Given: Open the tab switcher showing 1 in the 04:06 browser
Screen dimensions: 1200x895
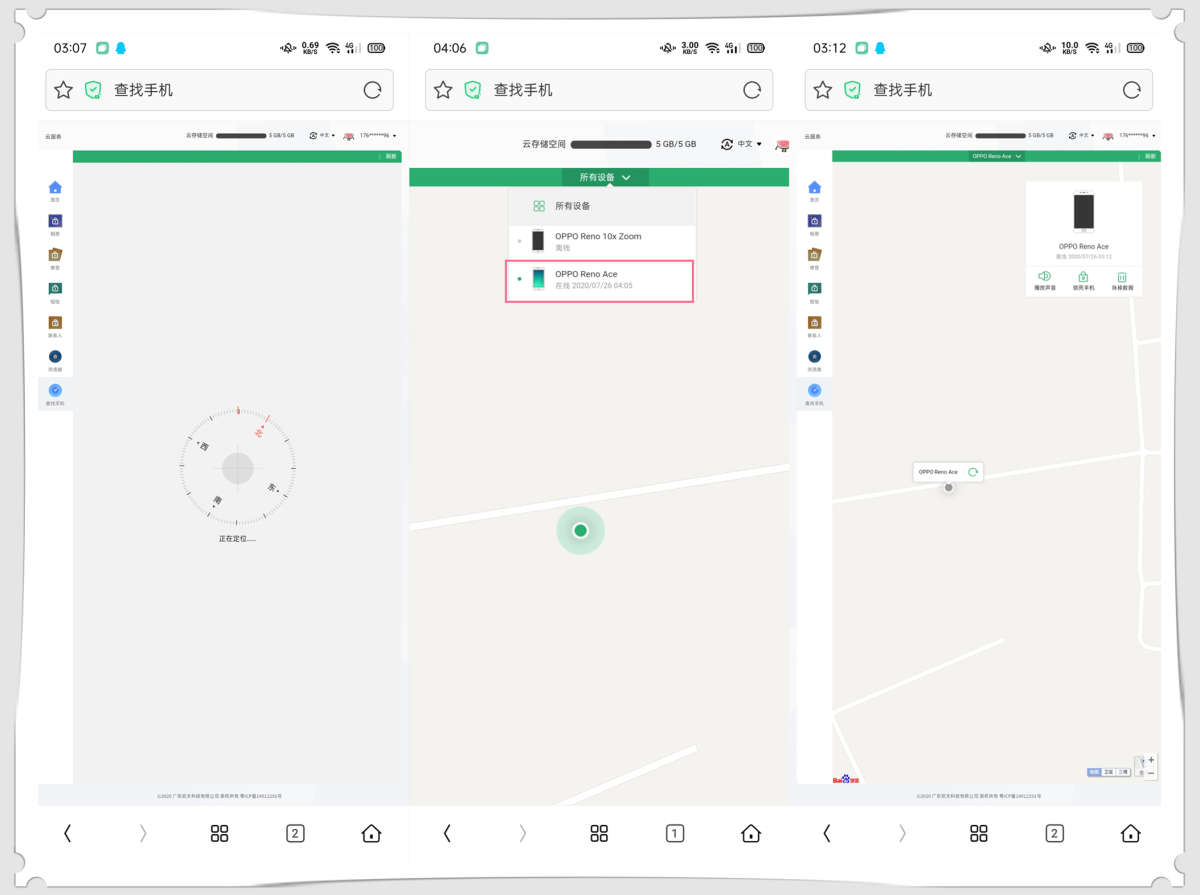Looking at the screenshot, I should (x=675, y=833).
